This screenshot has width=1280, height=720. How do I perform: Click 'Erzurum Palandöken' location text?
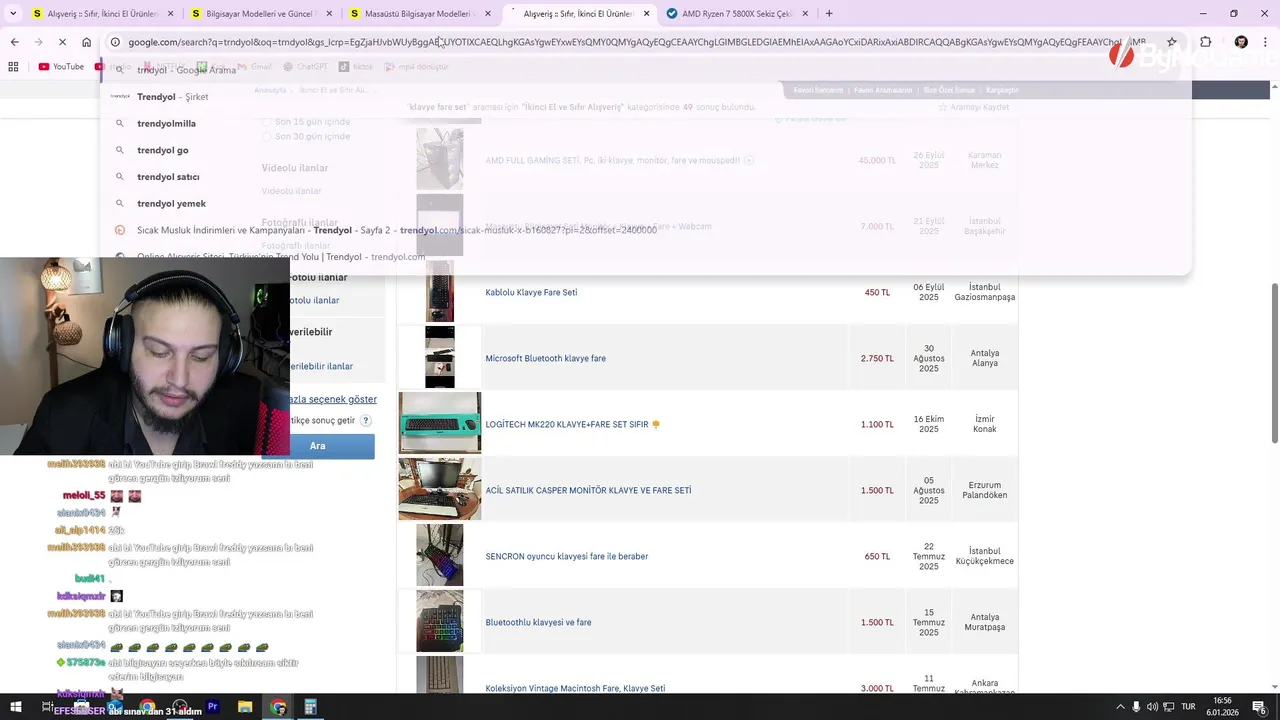[985, 490]
